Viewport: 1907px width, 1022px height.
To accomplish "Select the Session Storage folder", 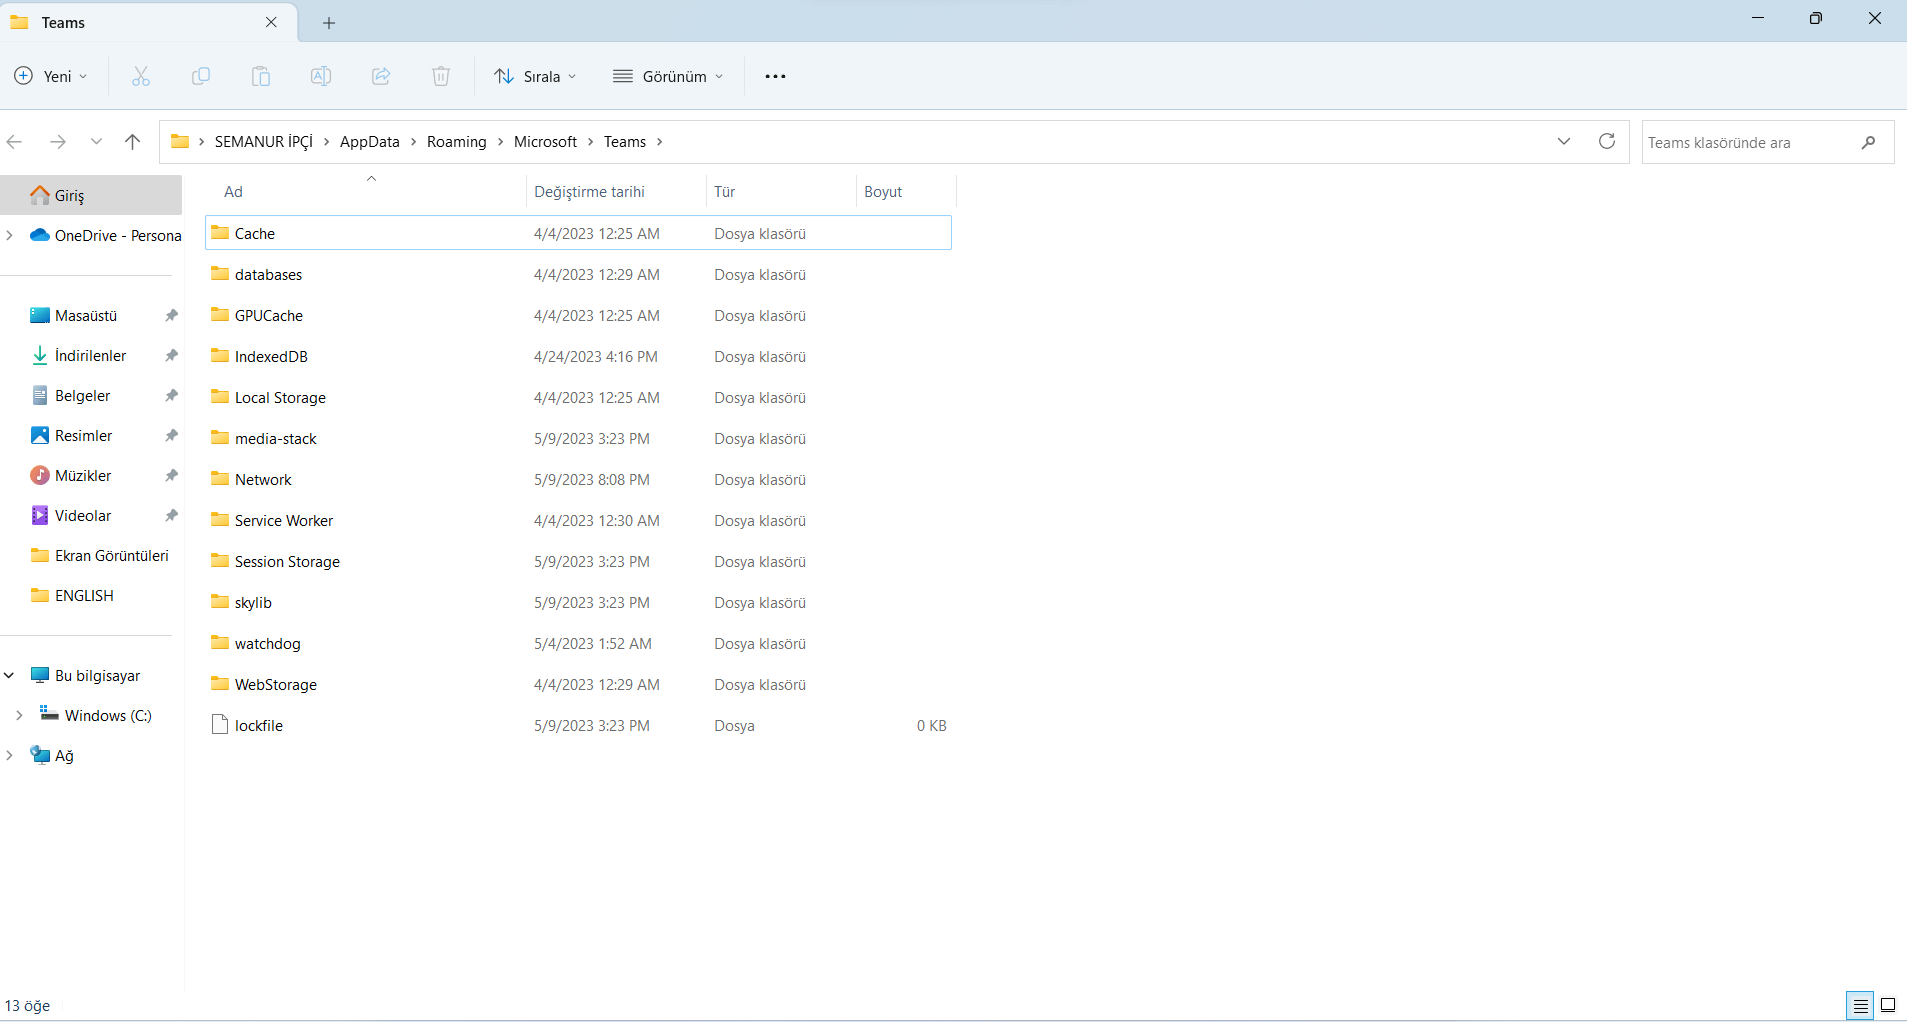I will coord(578,561).
